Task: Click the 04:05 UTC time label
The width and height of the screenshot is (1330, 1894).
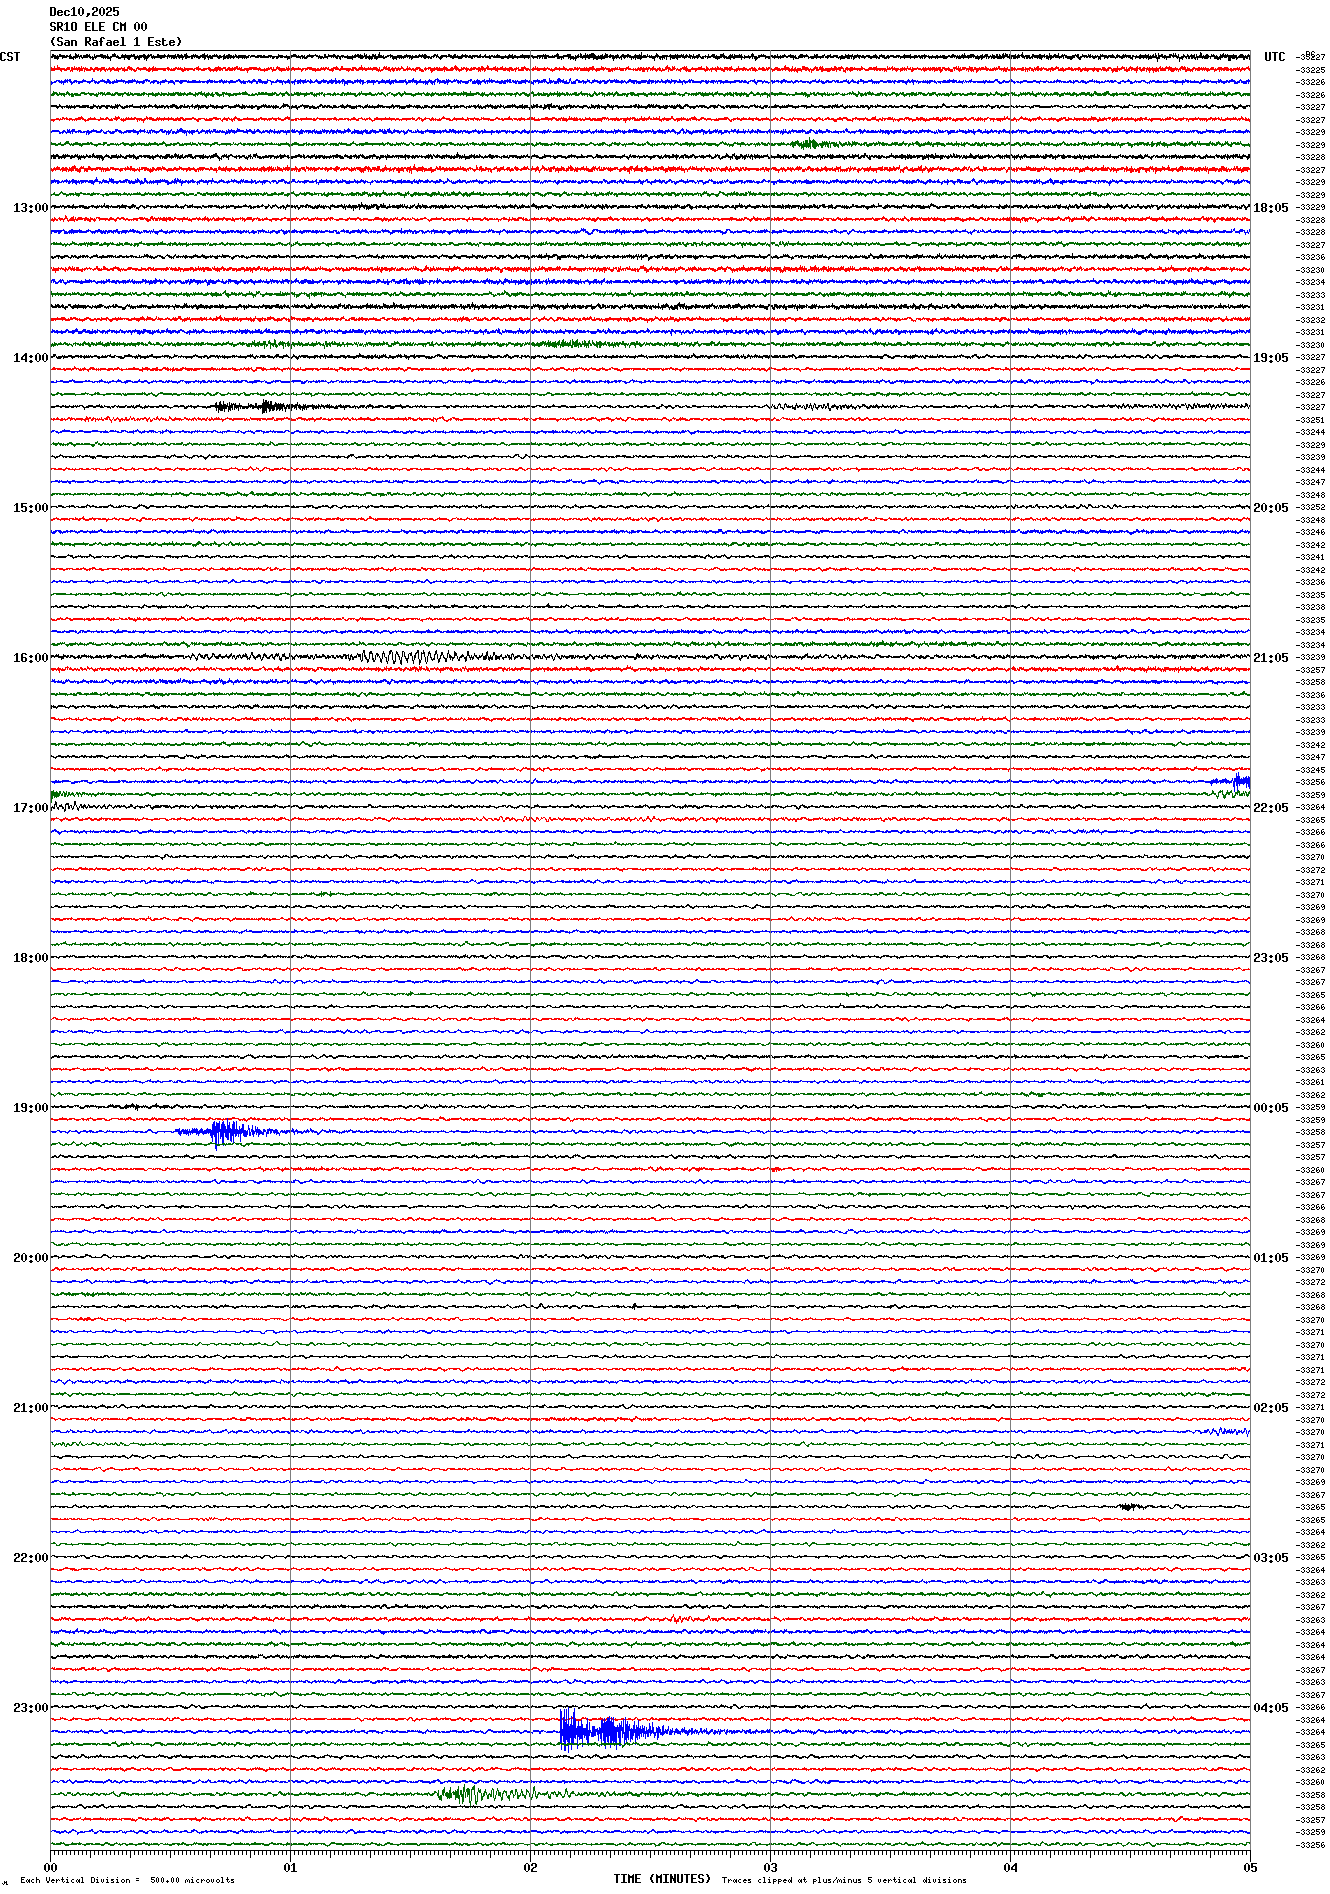Action: tap(1270, 1708)
